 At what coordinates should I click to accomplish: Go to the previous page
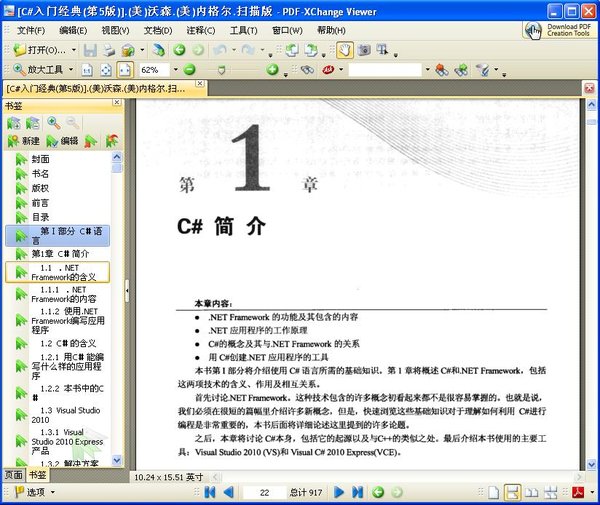[228, 492]
